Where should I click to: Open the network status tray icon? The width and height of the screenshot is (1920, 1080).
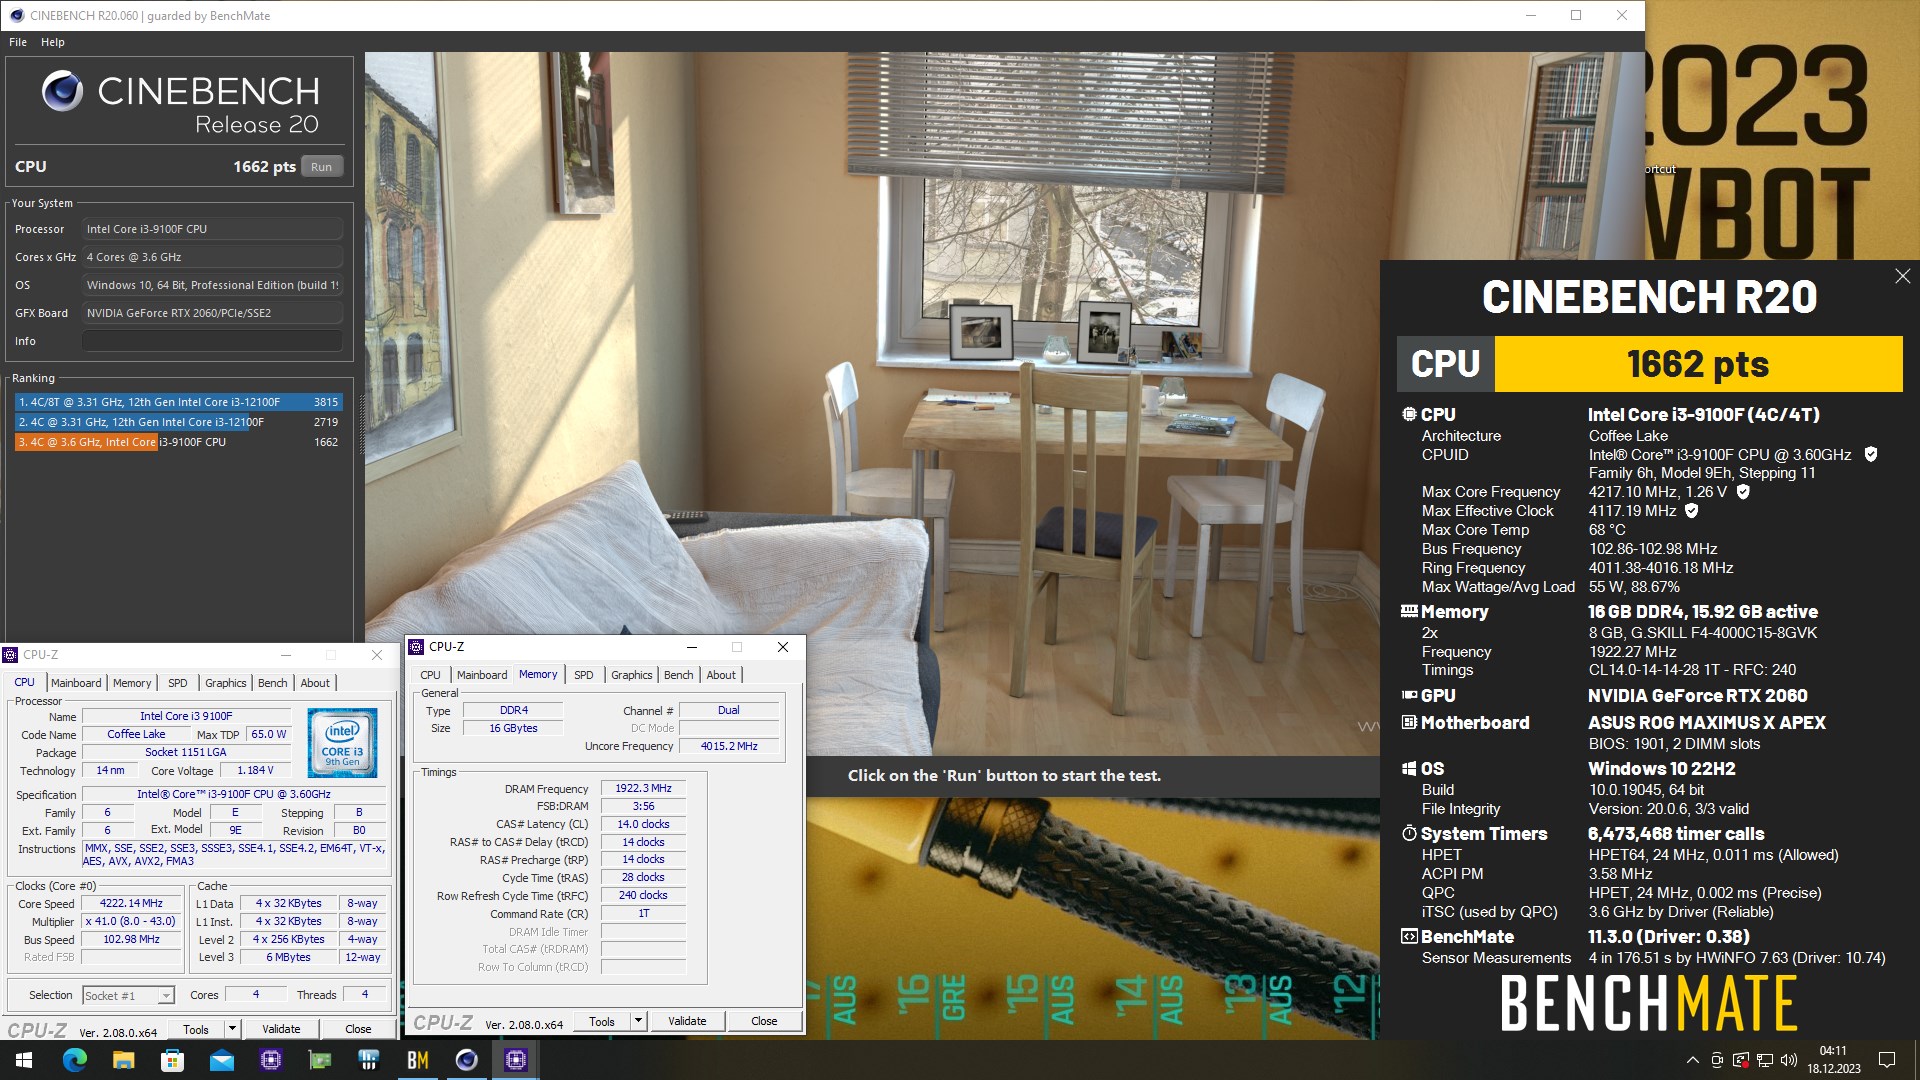pyautogui.click(x=1765, y=1060)
